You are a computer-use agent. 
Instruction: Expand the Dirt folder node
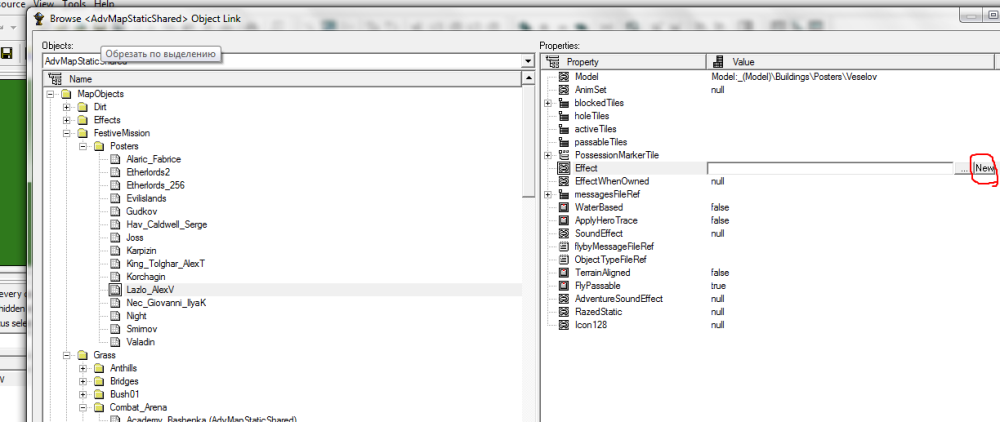[66, 107]
